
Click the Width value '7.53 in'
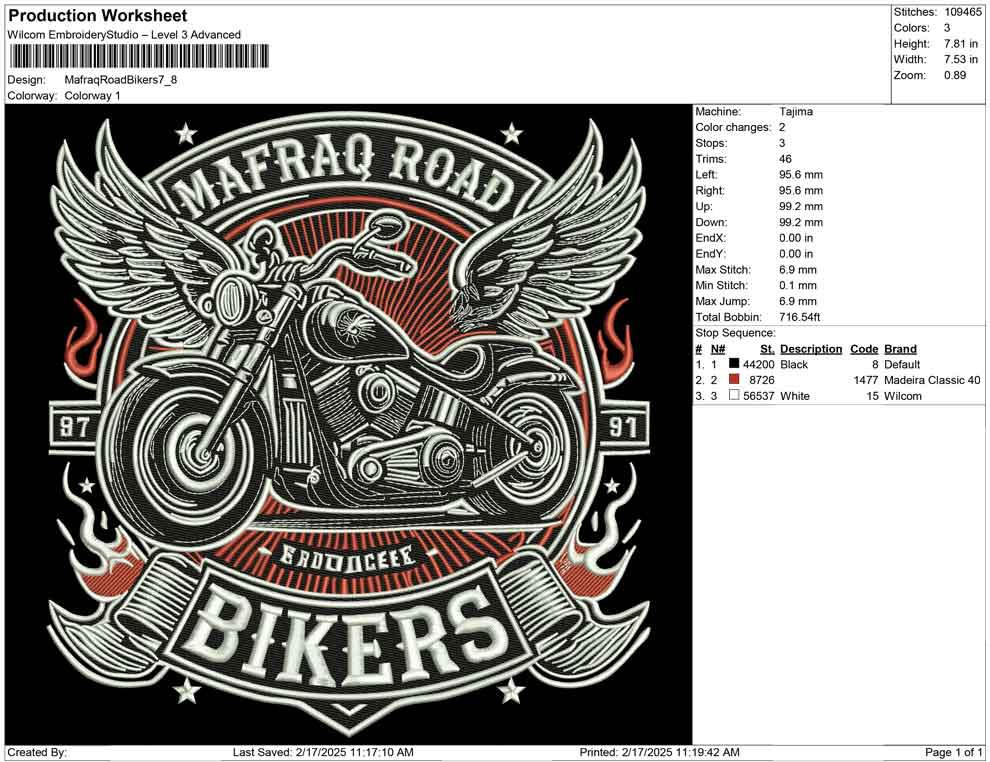961,59
